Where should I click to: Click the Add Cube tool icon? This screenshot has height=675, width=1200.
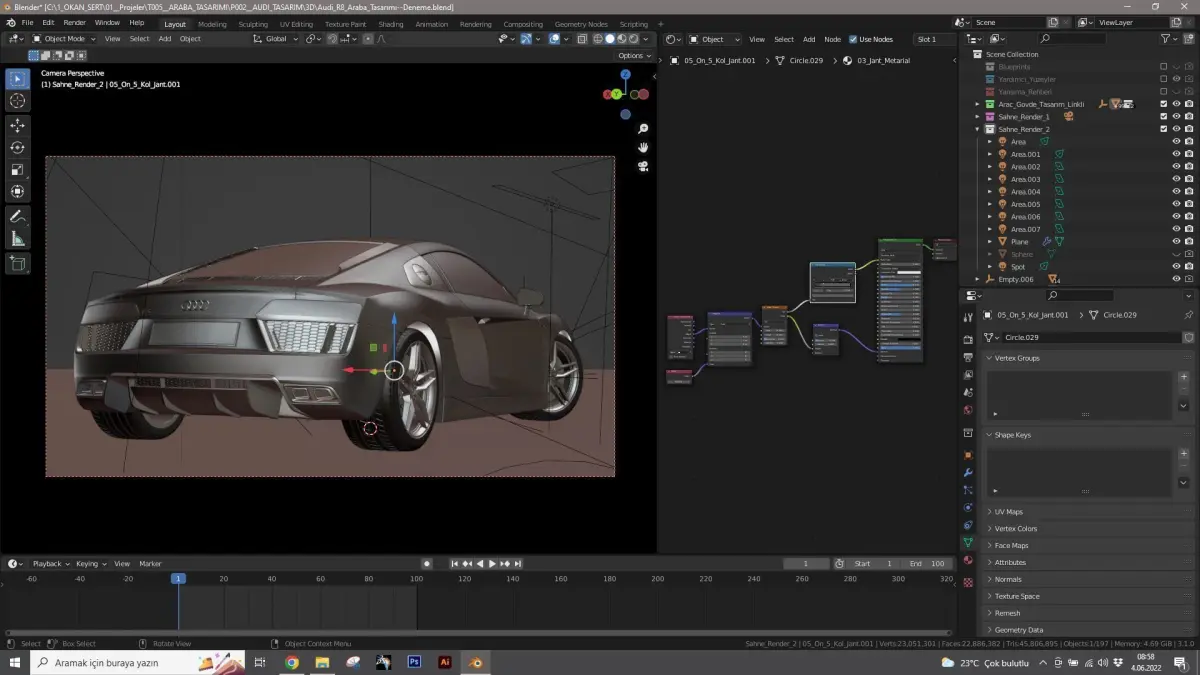17,263
